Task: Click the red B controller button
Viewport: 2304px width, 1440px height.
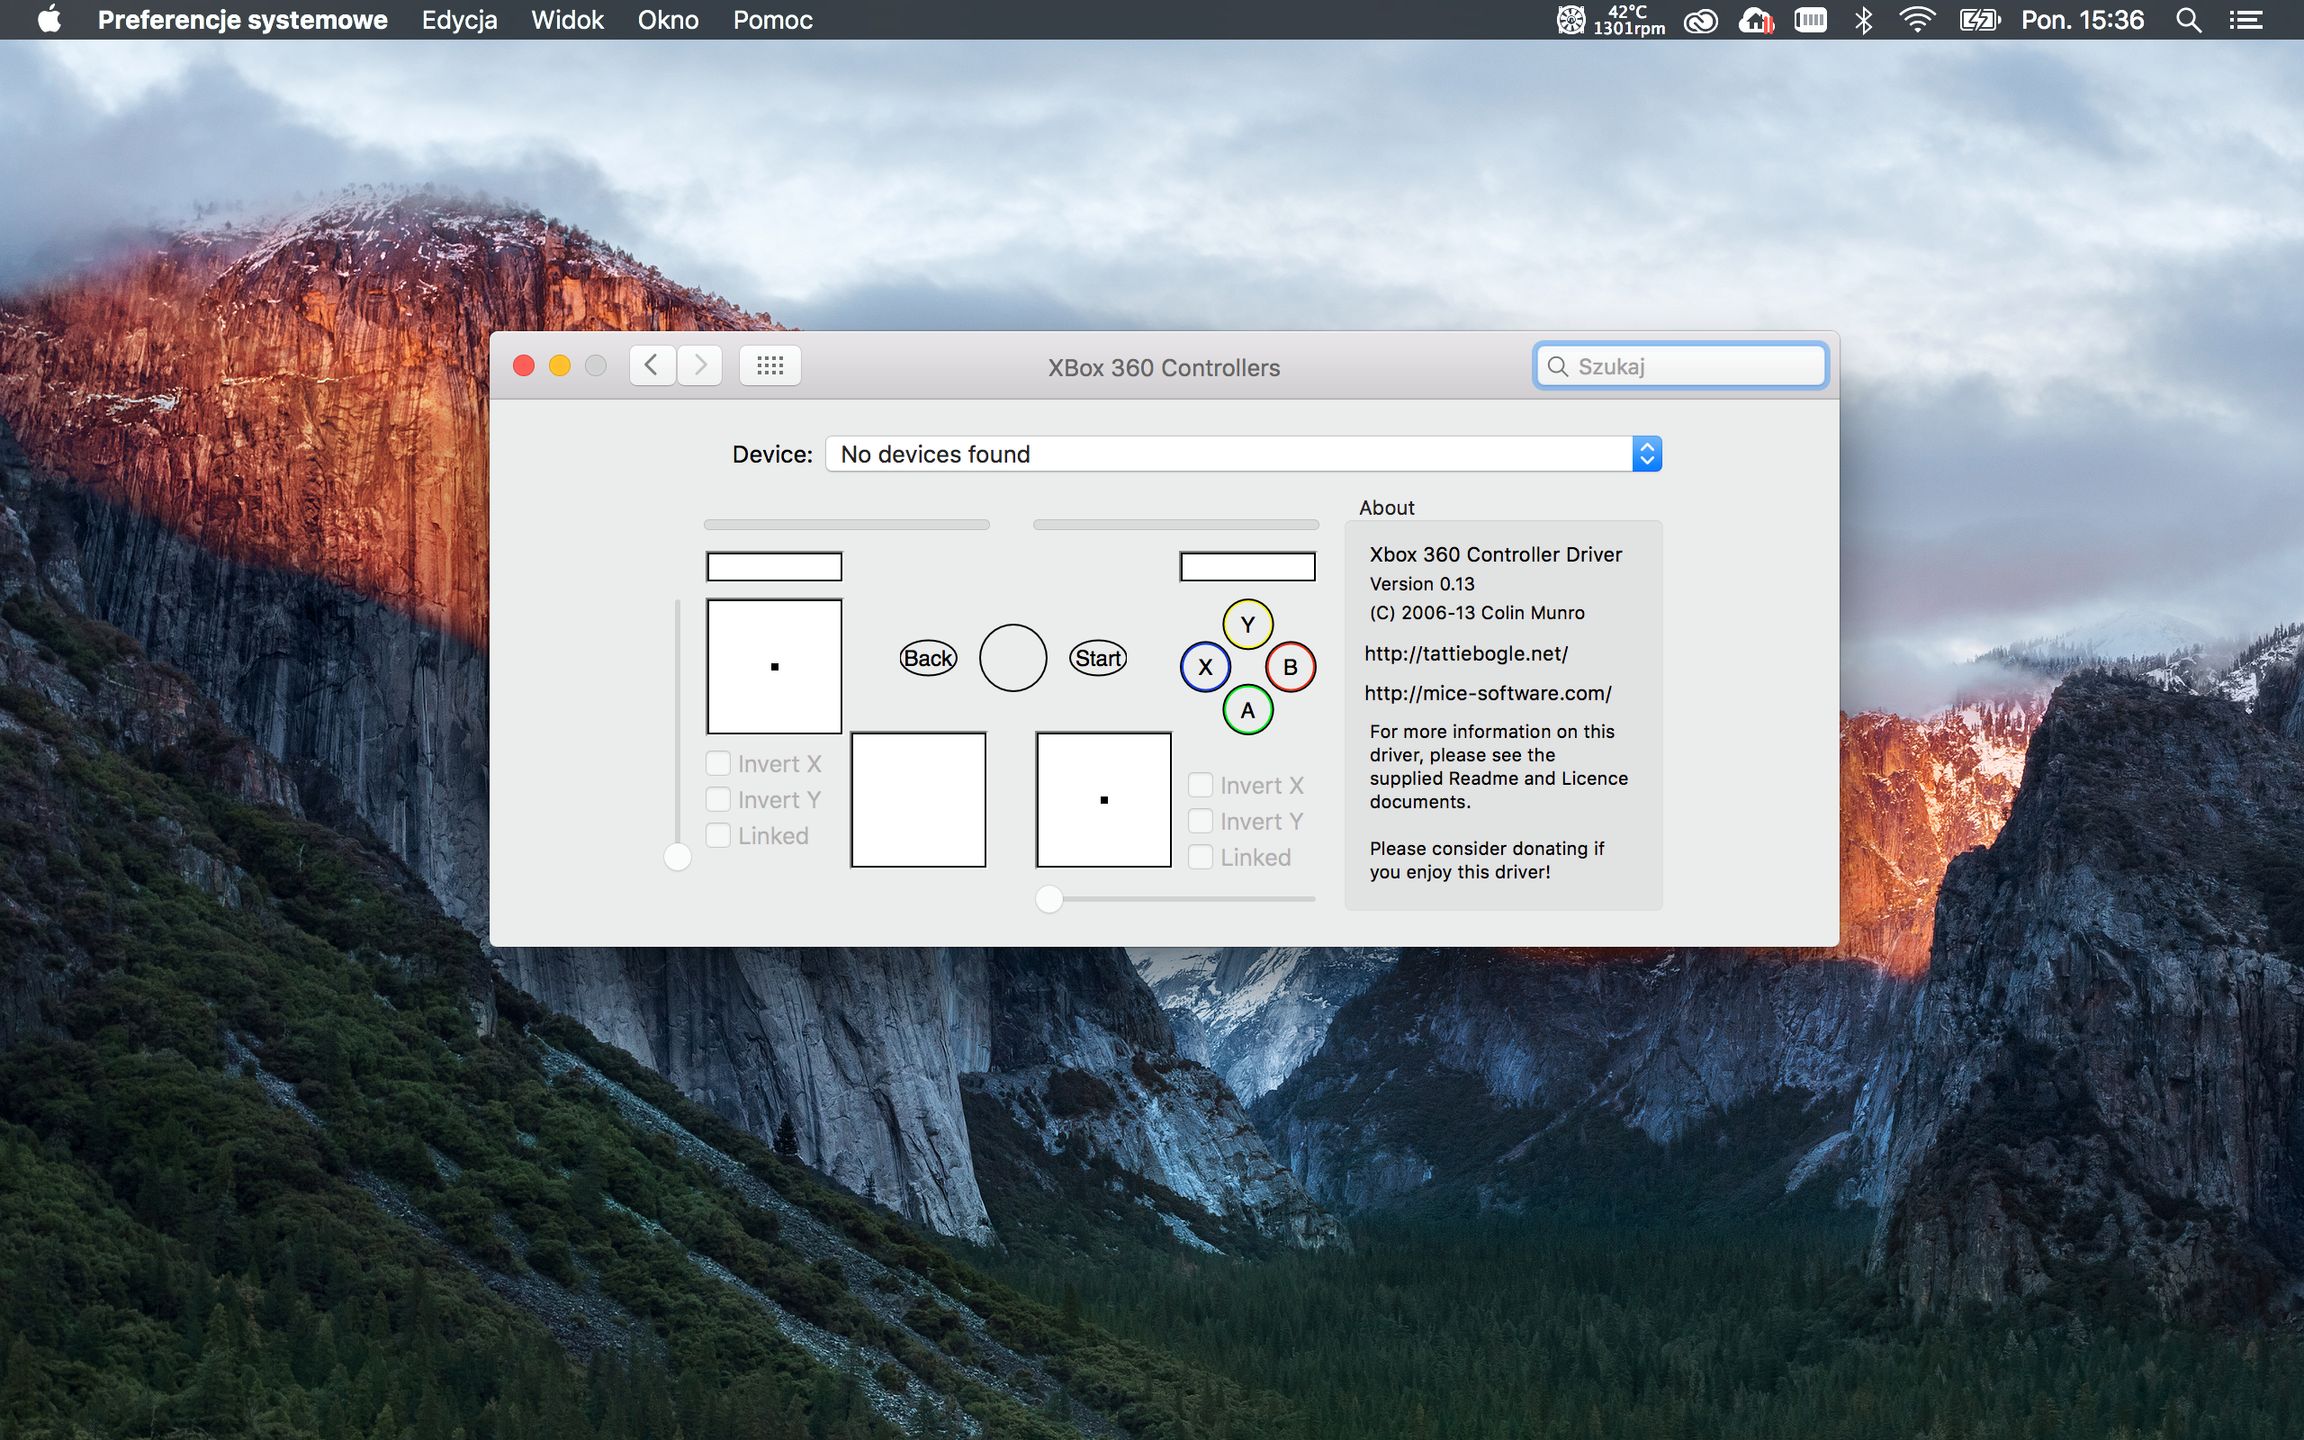Action: click(1290, 667)
